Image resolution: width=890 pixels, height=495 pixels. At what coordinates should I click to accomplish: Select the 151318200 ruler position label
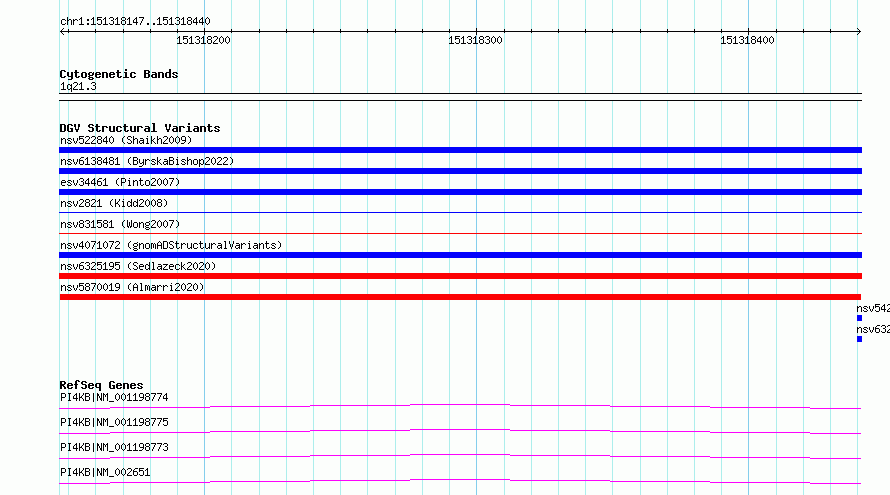coord(203,40)
